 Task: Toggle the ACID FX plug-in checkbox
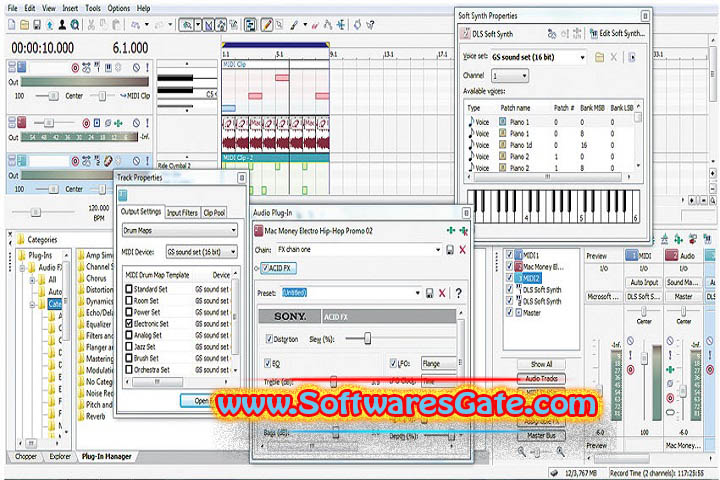(x=265, y=268)
